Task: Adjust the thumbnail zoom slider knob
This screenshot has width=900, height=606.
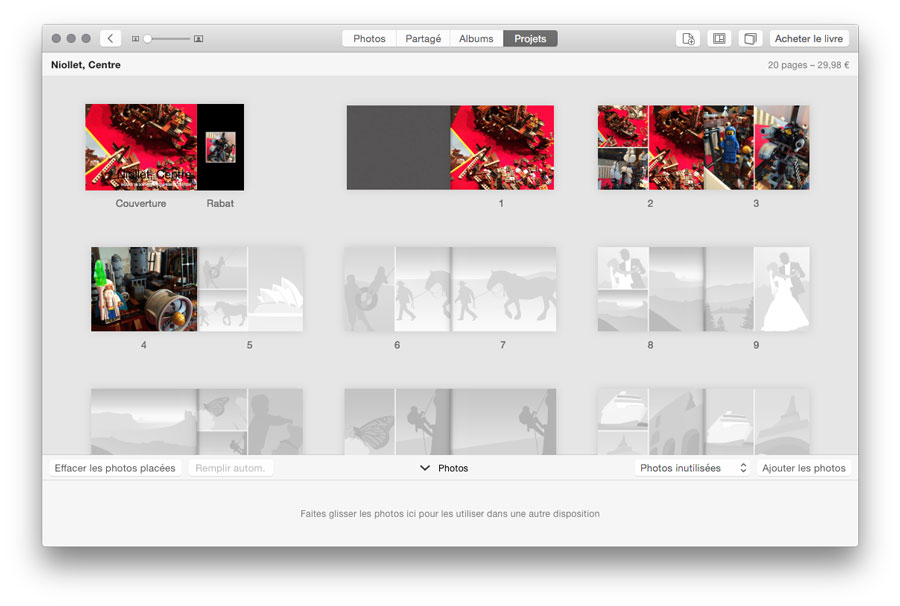Action: coord(148,38)
